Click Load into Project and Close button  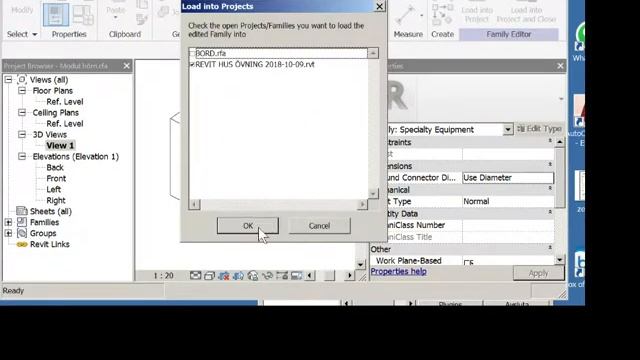pyautogui.click(x=526, y=14)
